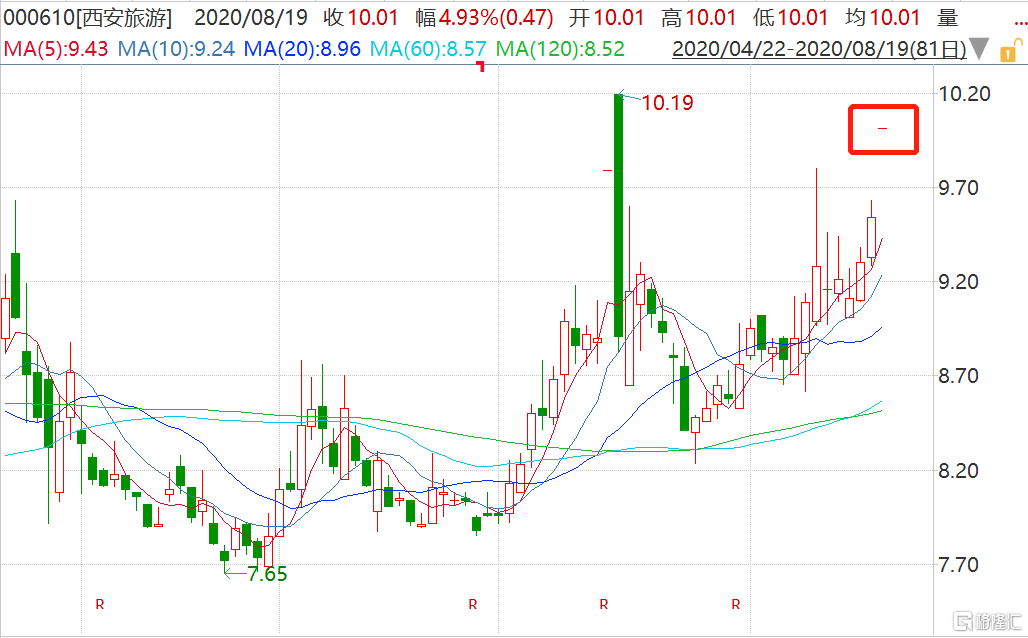This screenshot has height=638, width=1028.
Task: Click the last R marker on the right
Action: (x=736, y=604)
